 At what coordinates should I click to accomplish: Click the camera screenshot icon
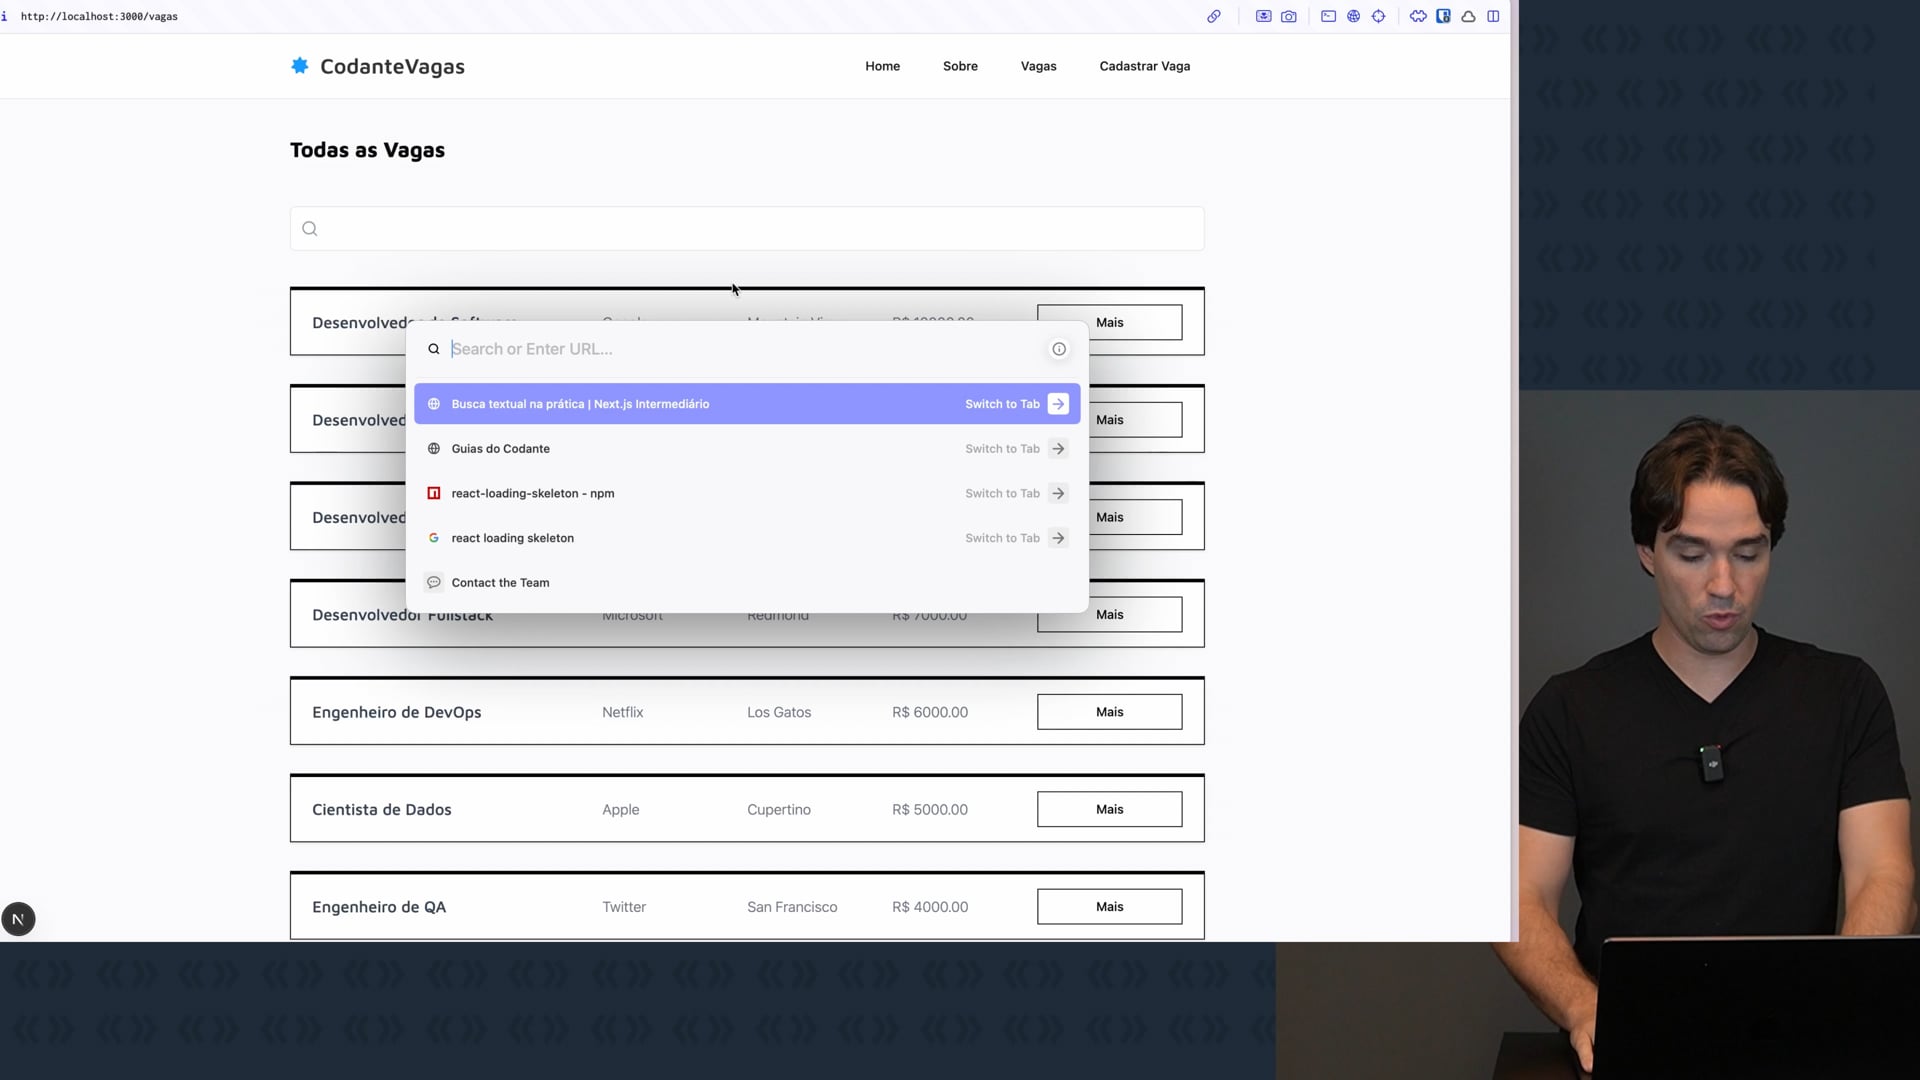[x=1289, y=16]
